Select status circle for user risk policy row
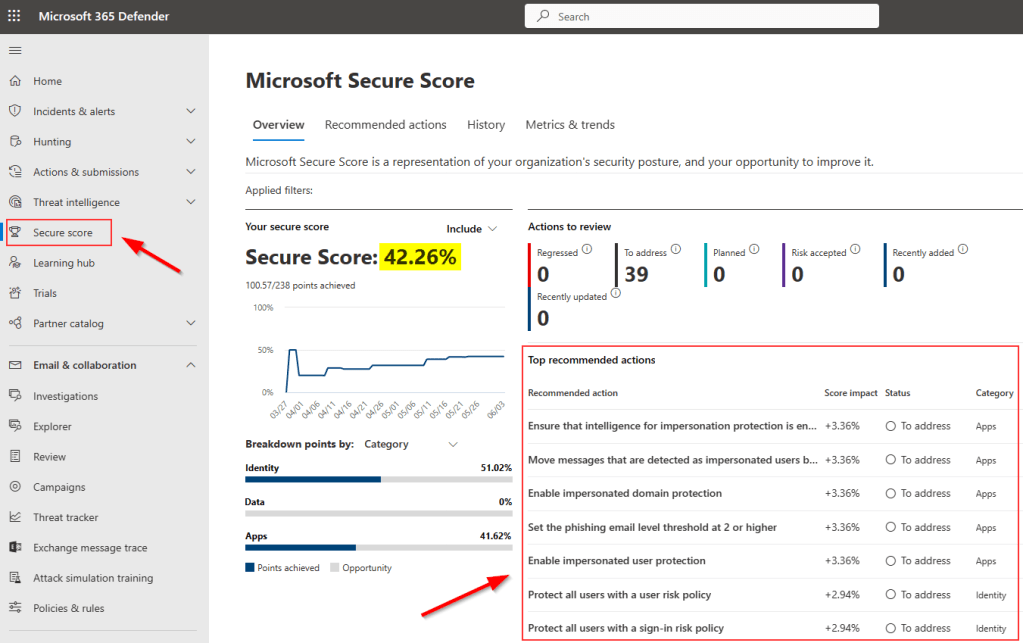1023x643 pixels. click(x=890, y=595)
